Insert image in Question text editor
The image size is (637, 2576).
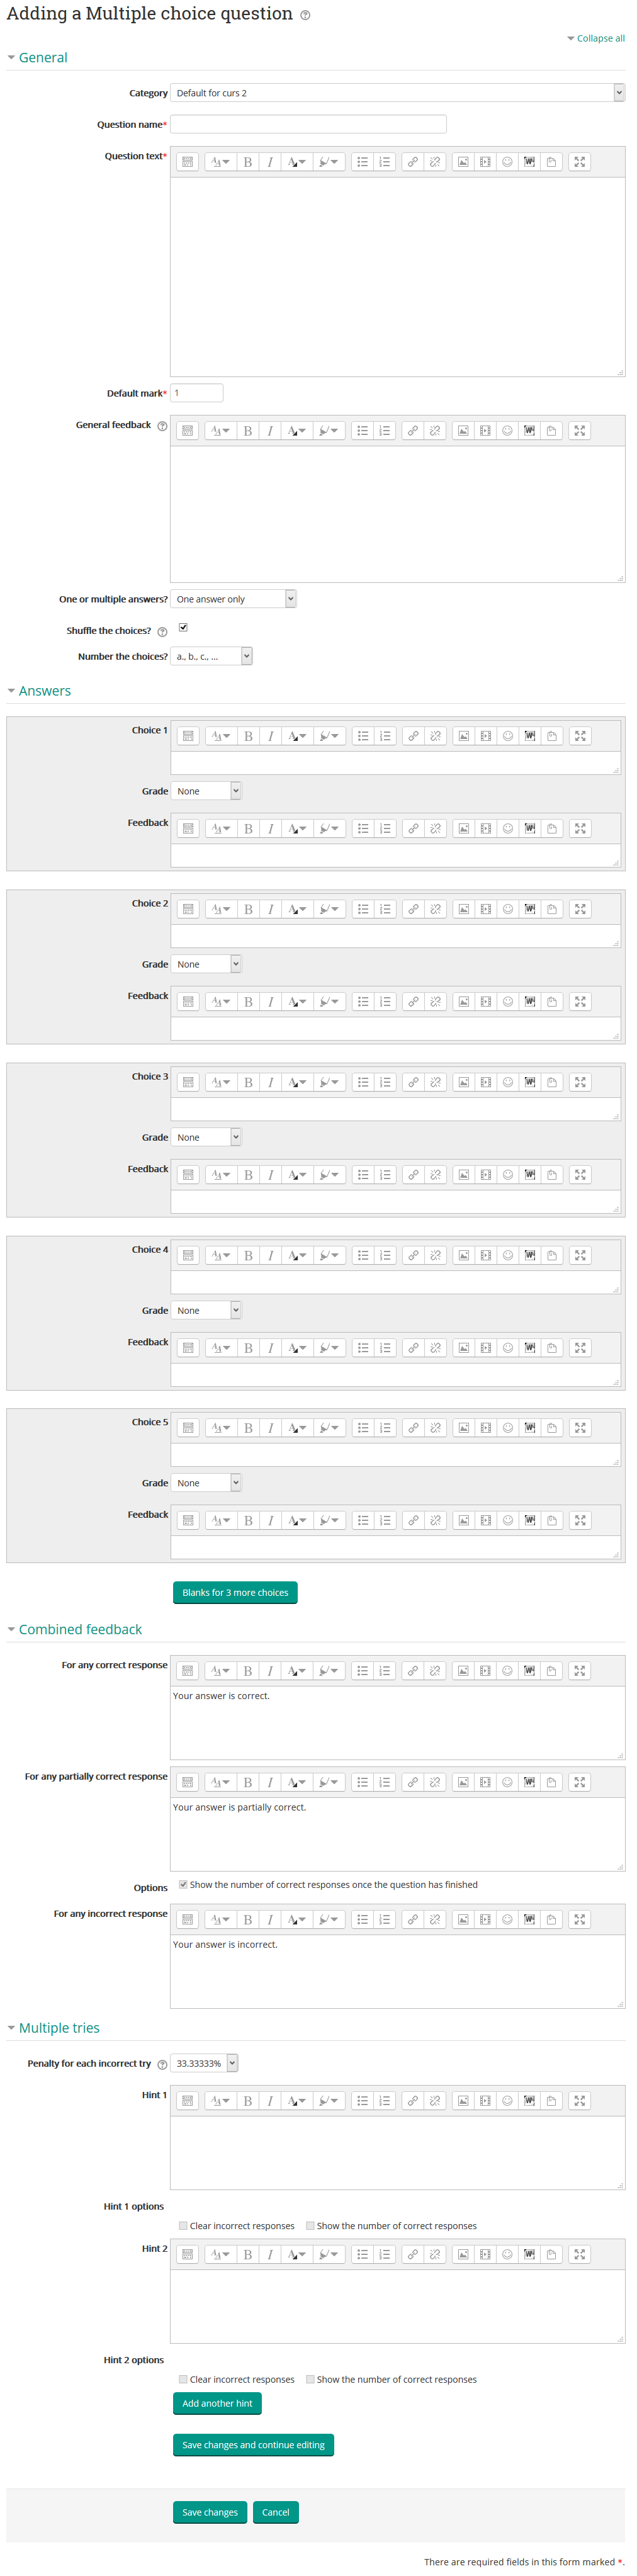coord(463,162)
